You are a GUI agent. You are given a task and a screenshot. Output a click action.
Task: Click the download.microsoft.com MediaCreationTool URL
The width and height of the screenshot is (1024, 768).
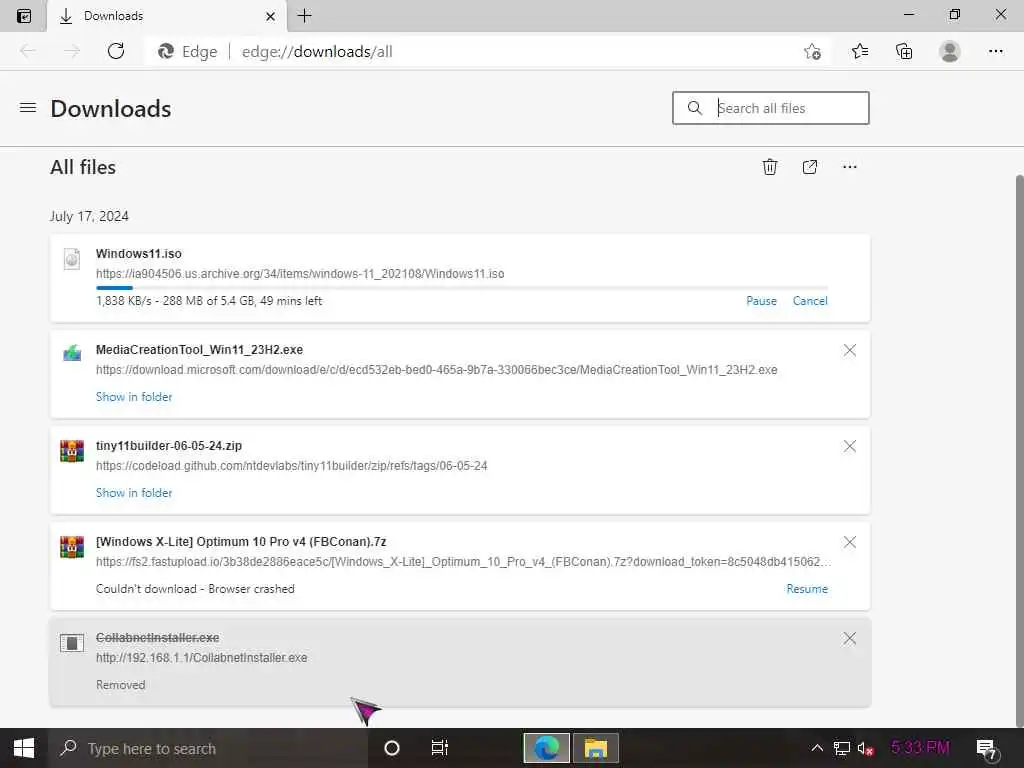coord(436,370)
